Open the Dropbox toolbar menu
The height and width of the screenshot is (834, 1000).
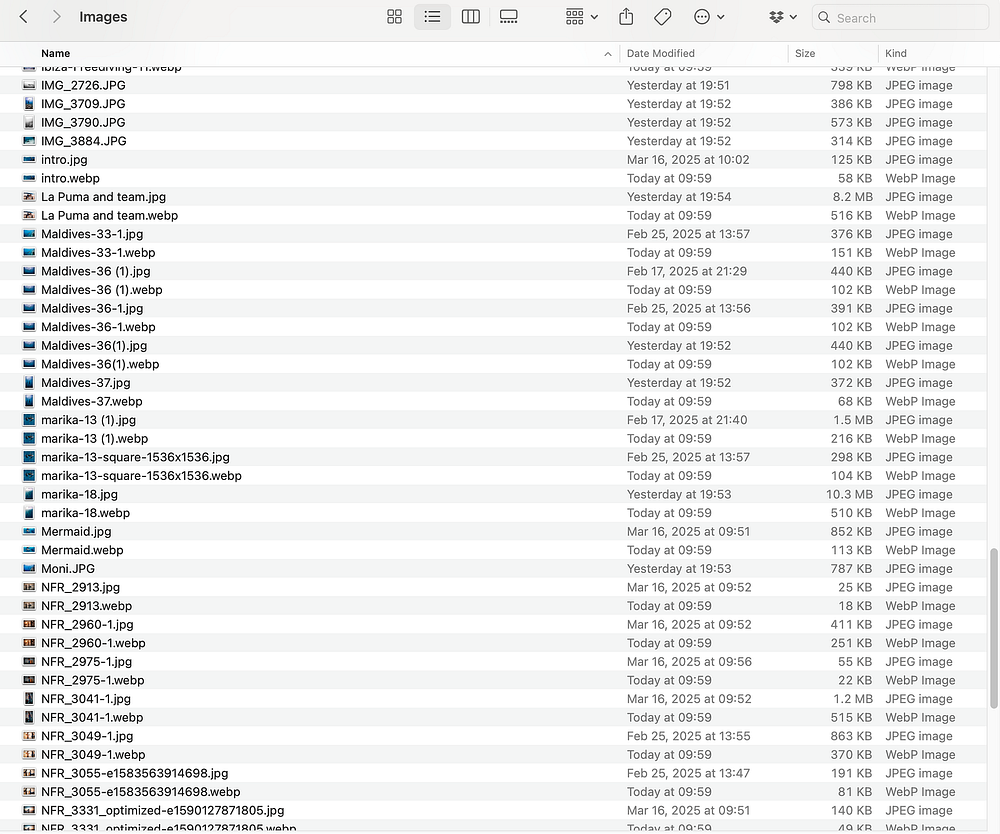783,17
